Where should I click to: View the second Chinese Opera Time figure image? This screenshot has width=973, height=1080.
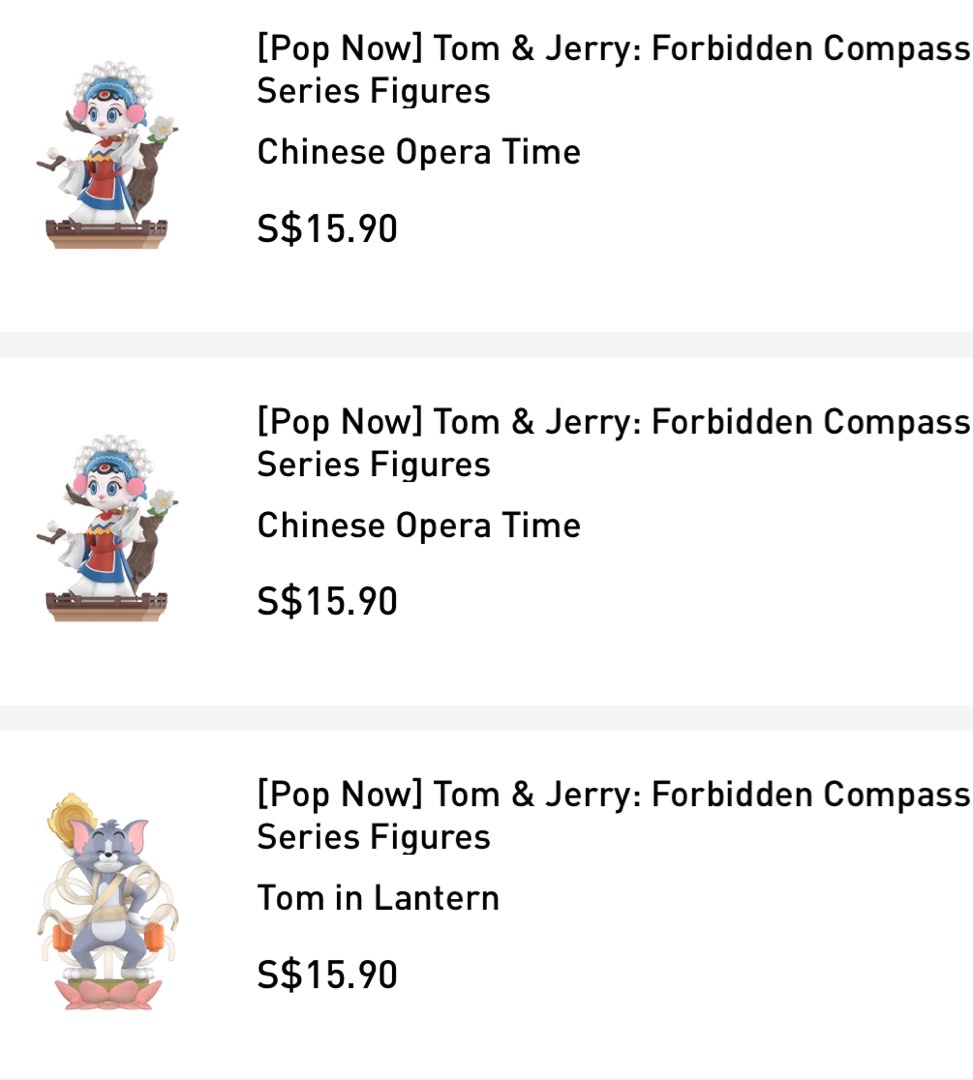coord(105,525)
